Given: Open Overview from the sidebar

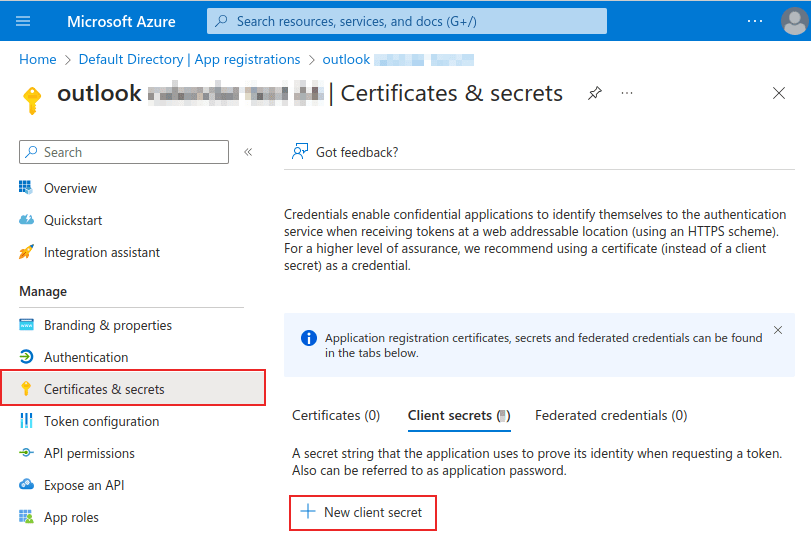Looking at the screenshot, I should coord(70,188).
